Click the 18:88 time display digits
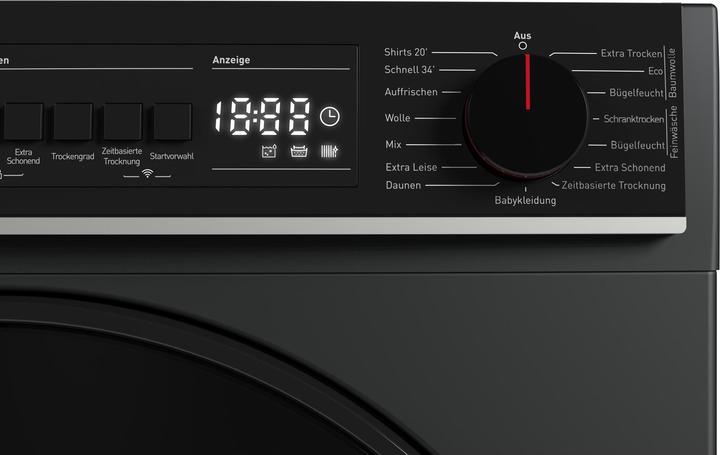The height and width of the screenshot is (455, 720). 262,116
